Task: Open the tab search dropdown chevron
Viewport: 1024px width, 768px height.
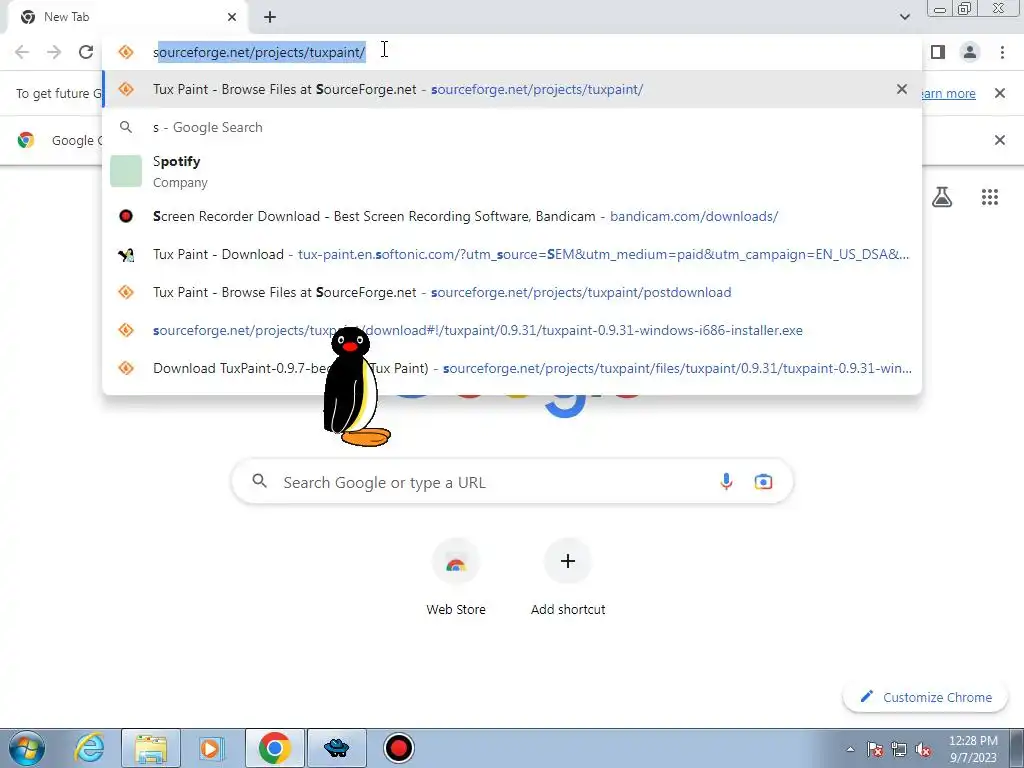Action: click(904, 17)
